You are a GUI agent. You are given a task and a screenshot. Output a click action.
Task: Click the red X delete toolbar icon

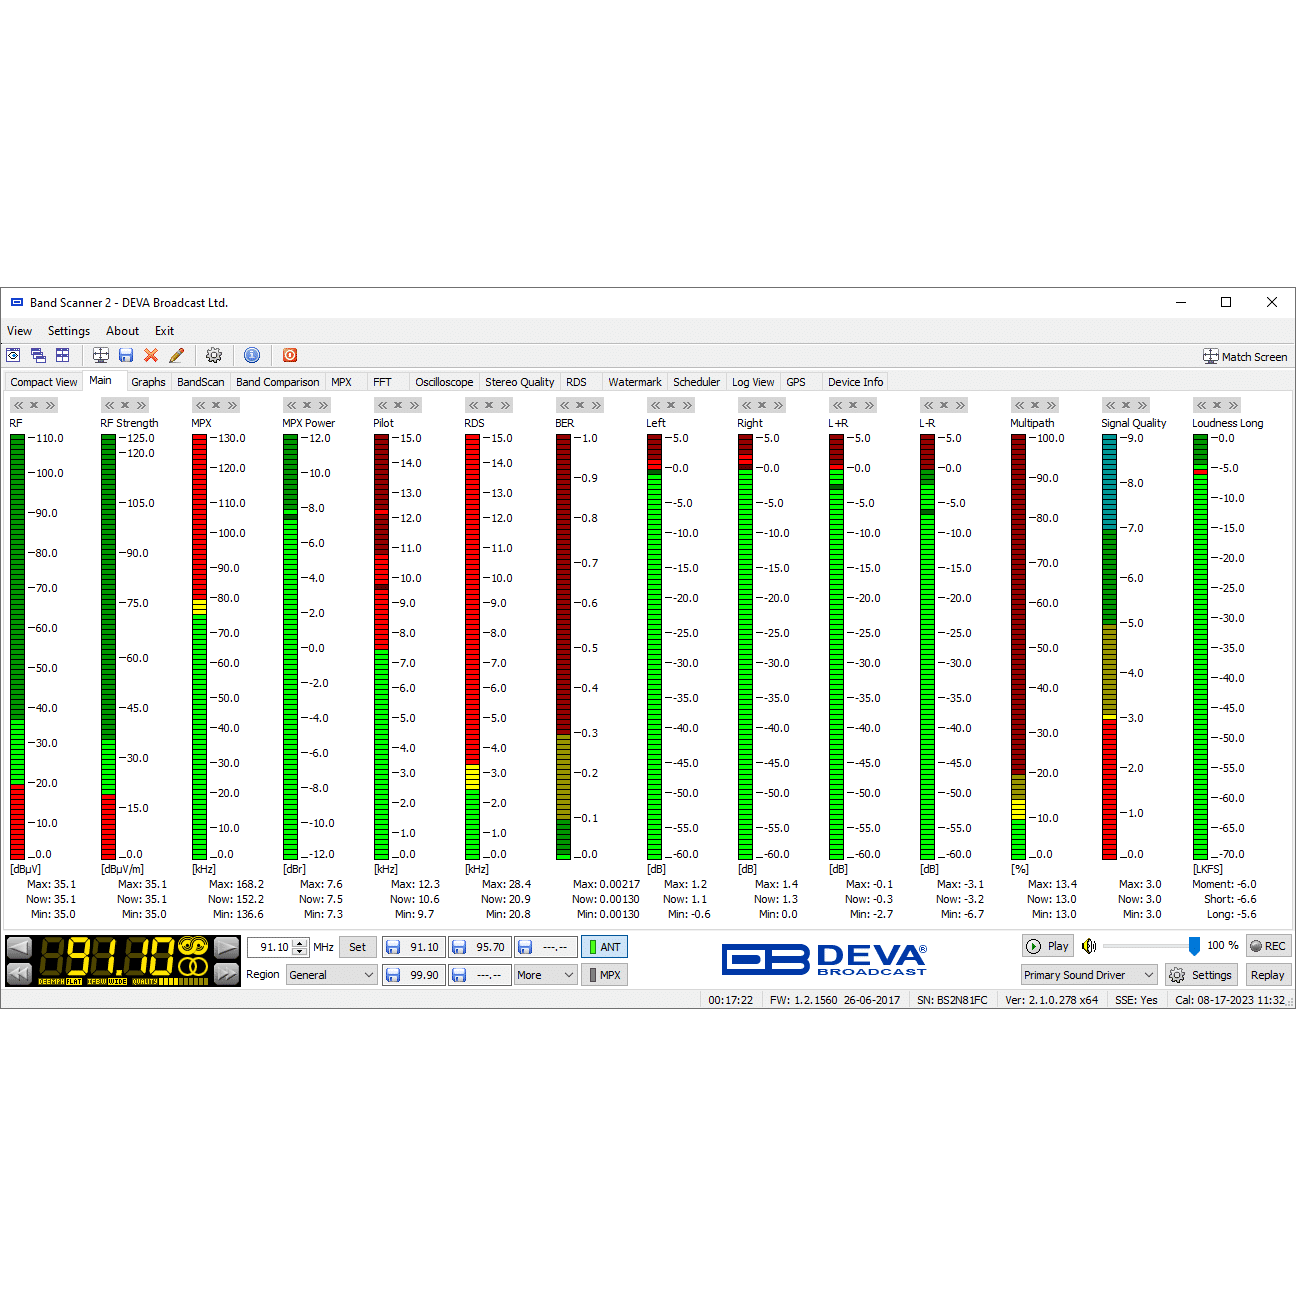151,355
